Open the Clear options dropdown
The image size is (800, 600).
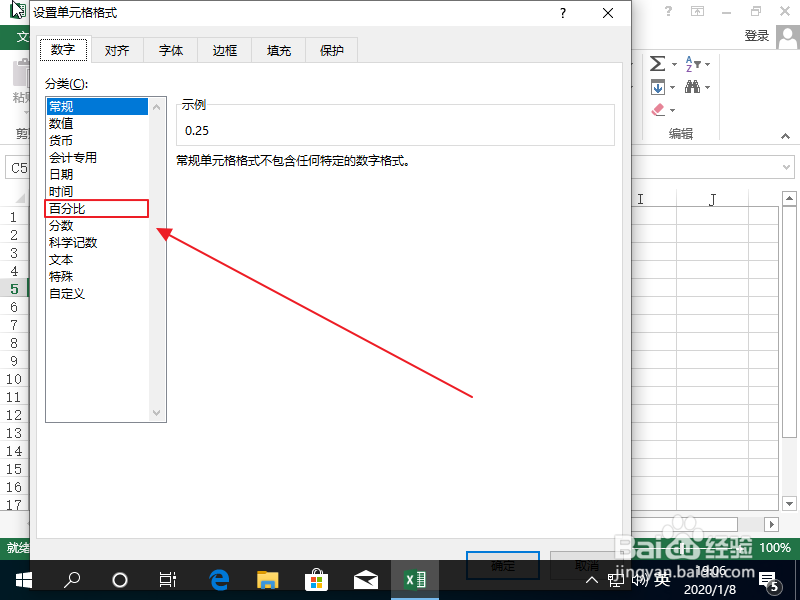(x=672, y=109)
